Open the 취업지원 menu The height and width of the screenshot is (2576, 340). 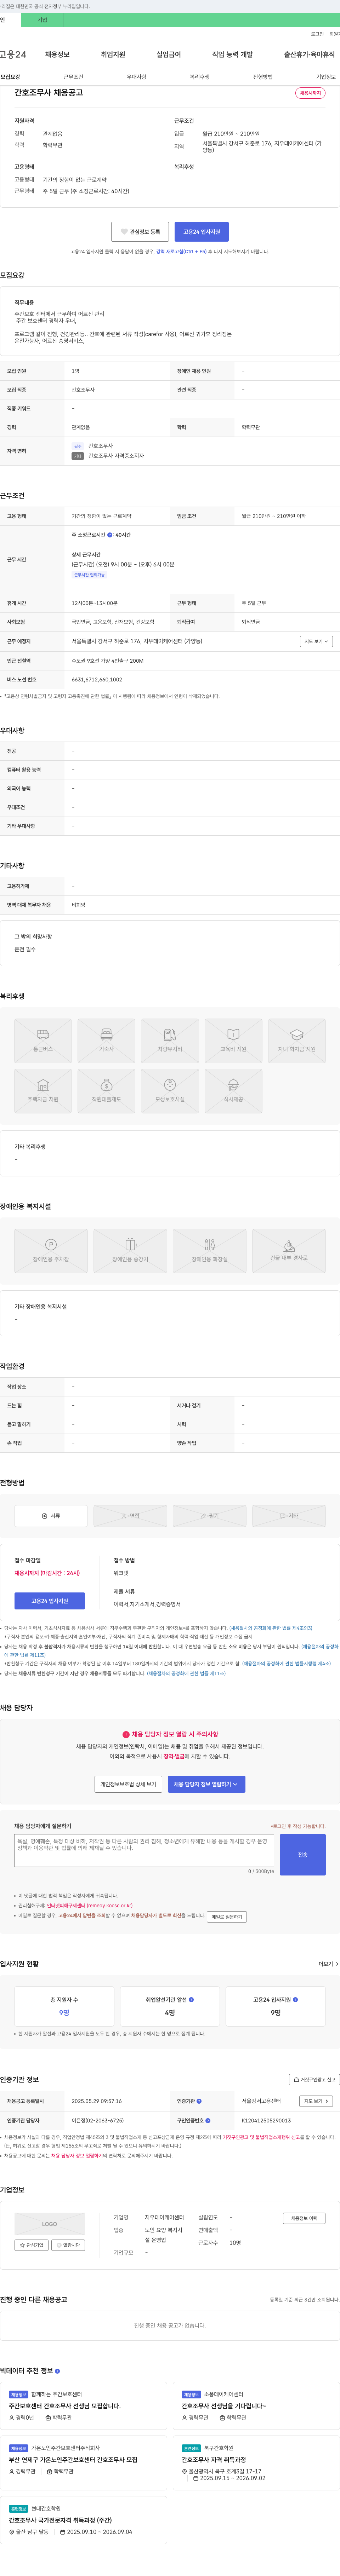113,54
